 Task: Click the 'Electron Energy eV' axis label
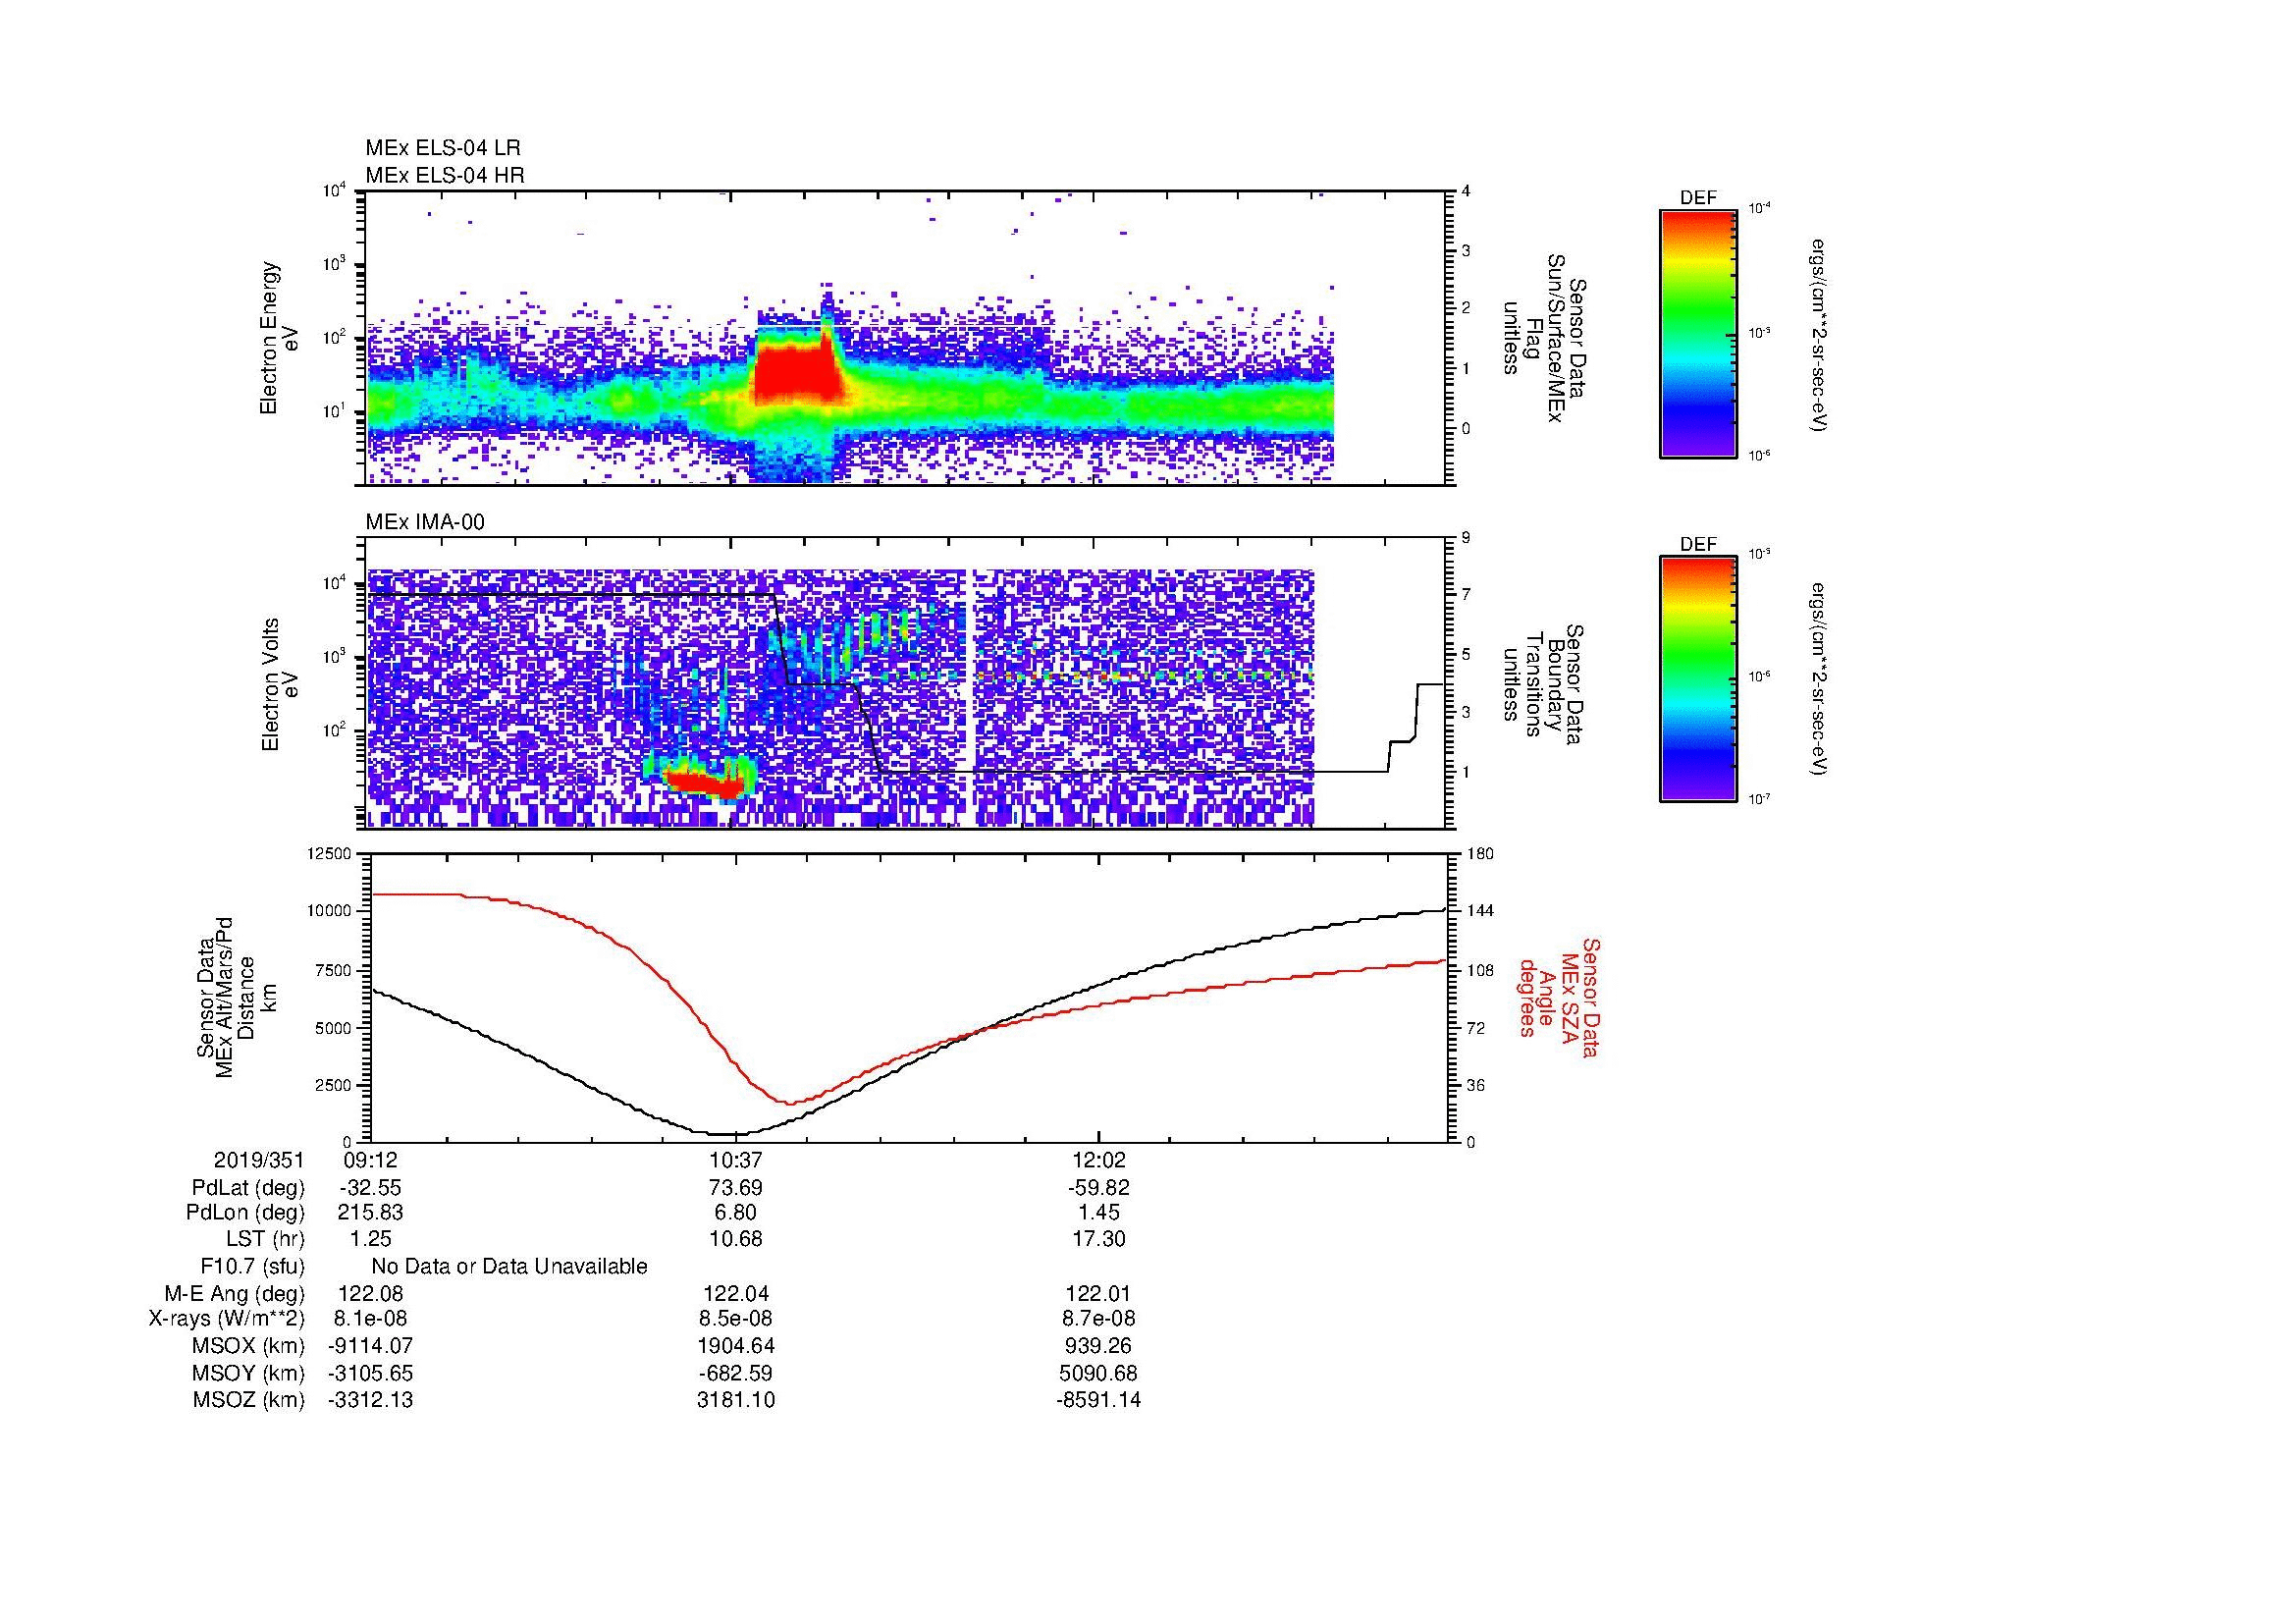(x=280, y=338)
